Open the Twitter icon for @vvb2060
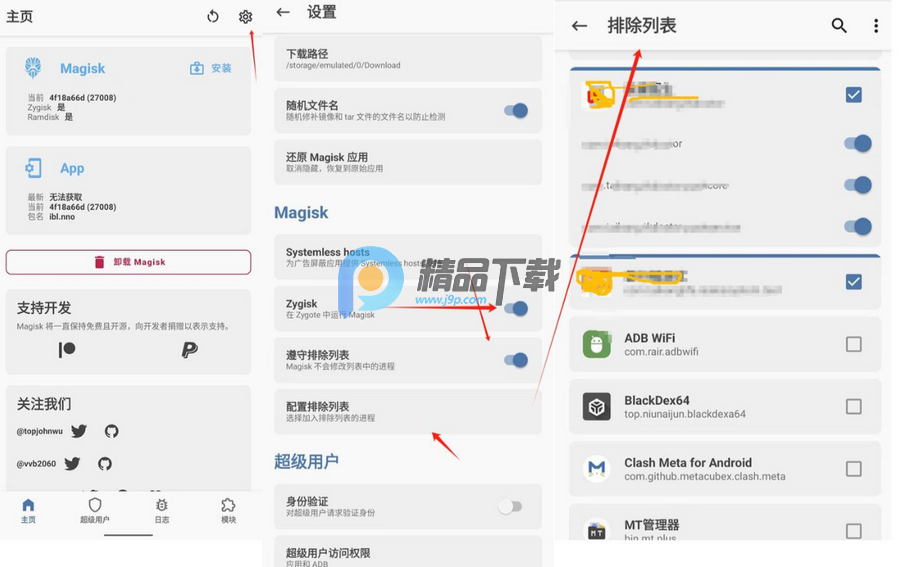This screenshot has height=567, width=900. click(72, 464)
